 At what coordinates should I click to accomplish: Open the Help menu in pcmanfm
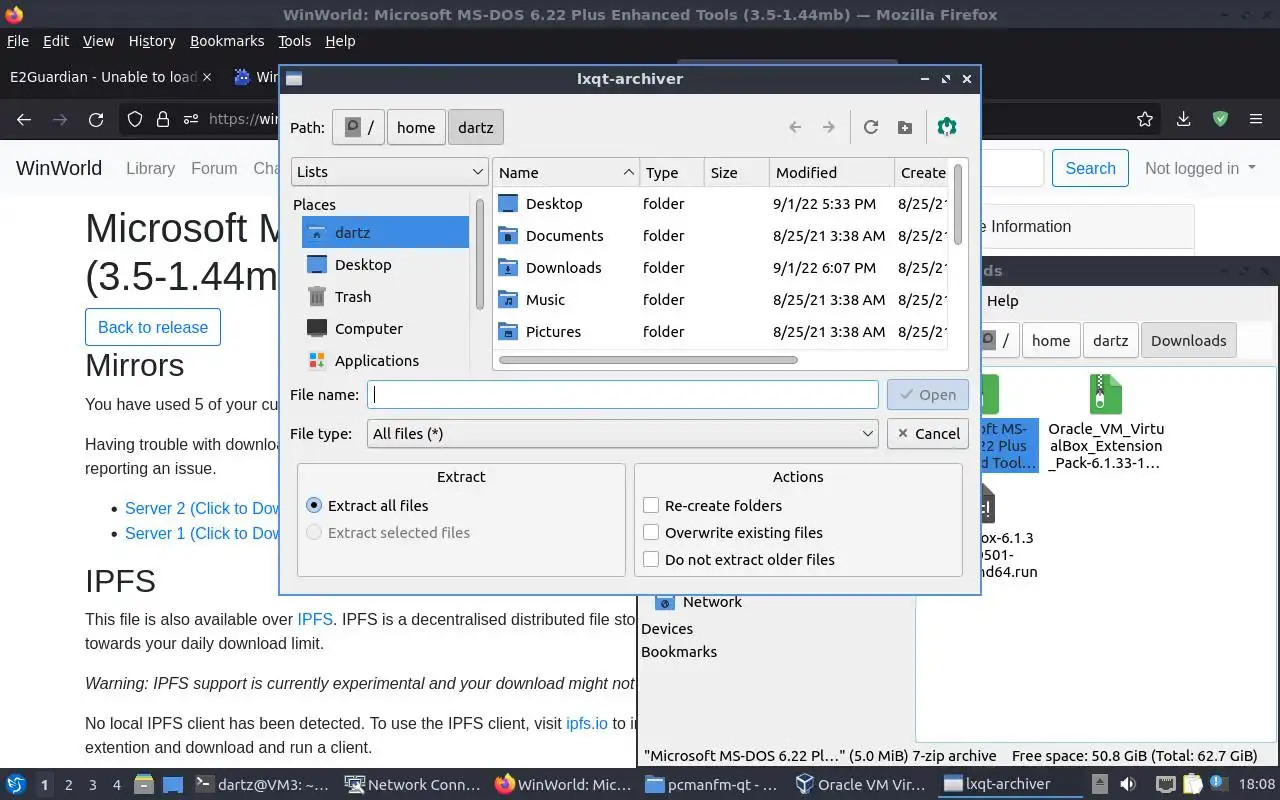1002,301
